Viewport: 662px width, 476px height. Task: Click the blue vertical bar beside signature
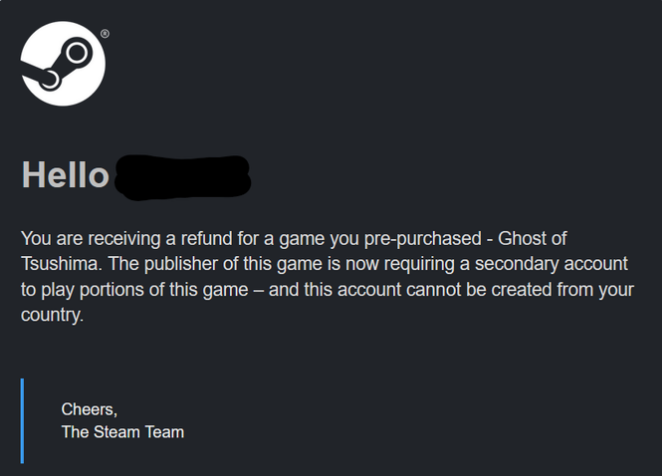(22, 420)
